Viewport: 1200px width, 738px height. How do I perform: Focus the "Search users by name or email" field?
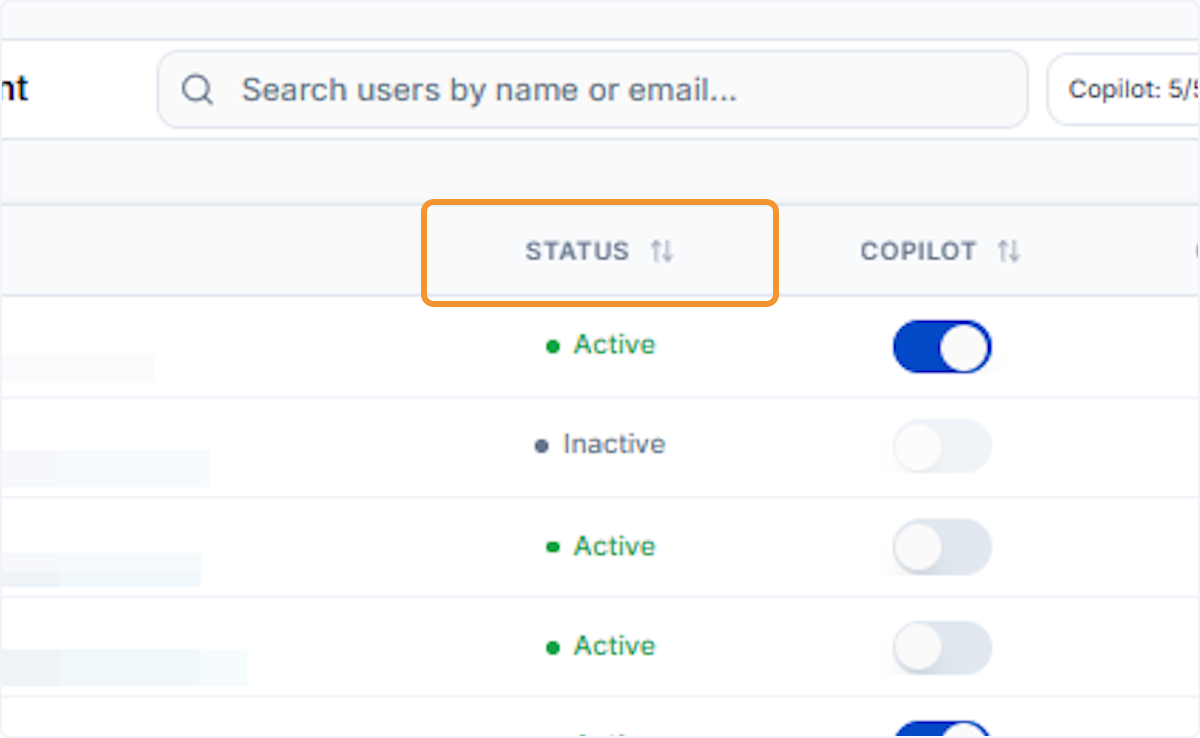click(592, 90)
